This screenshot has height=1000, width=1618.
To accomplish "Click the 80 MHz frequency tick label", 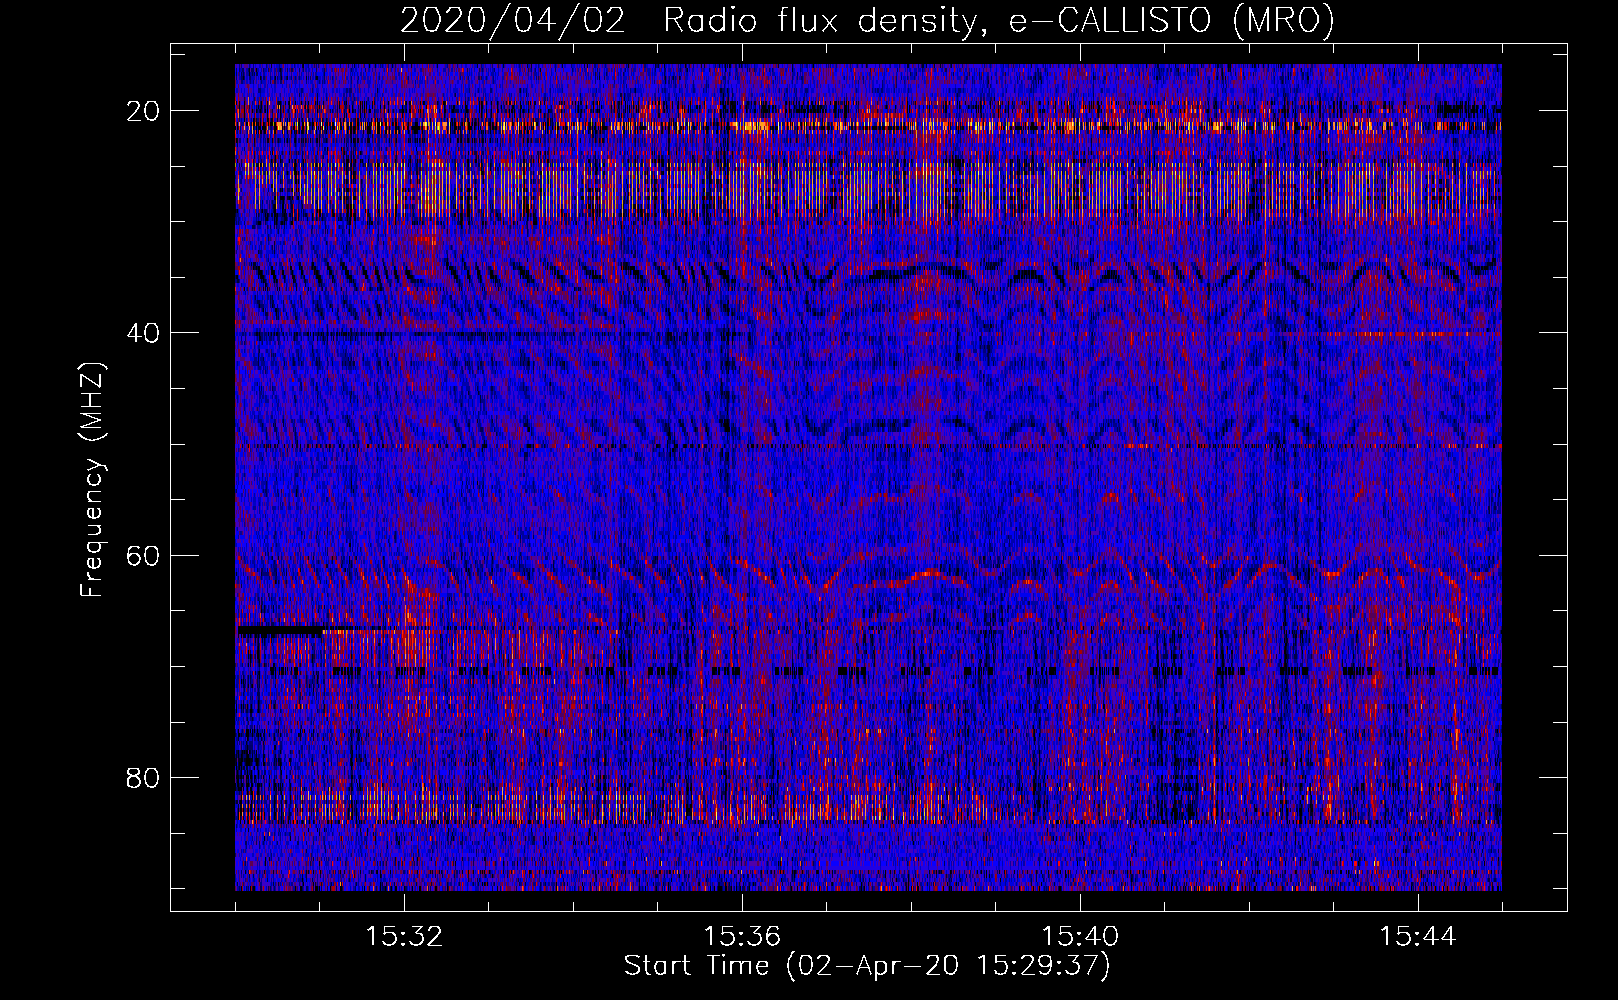I will (x=144, y=778).
